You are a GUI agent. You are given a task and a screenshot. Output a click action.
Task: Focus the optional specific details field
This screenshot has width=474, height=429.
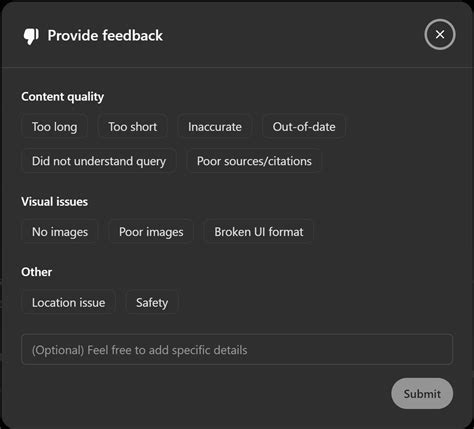(x=237, y=350)
